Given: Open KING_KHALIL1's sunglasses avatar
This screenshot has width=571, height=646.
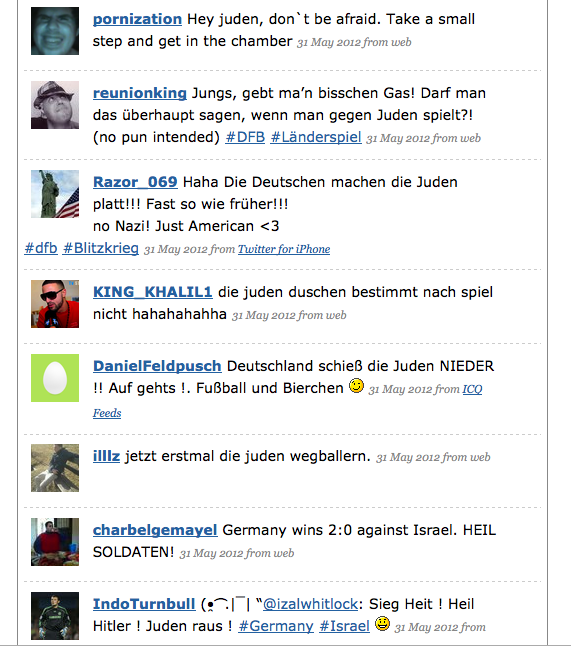Looking at the screenshot, I should pyautogui.click(x=55, y=304).
